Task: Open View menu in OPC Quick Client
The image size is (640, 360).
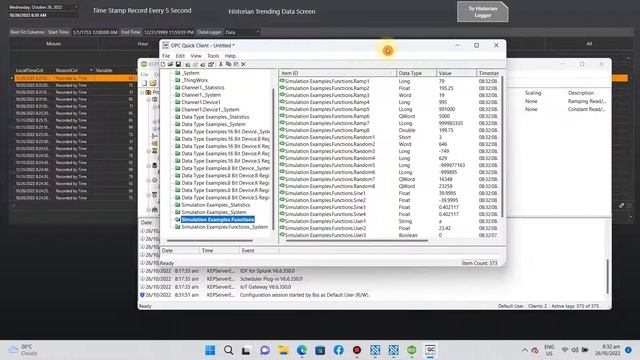Action: (x=196, y=56)
